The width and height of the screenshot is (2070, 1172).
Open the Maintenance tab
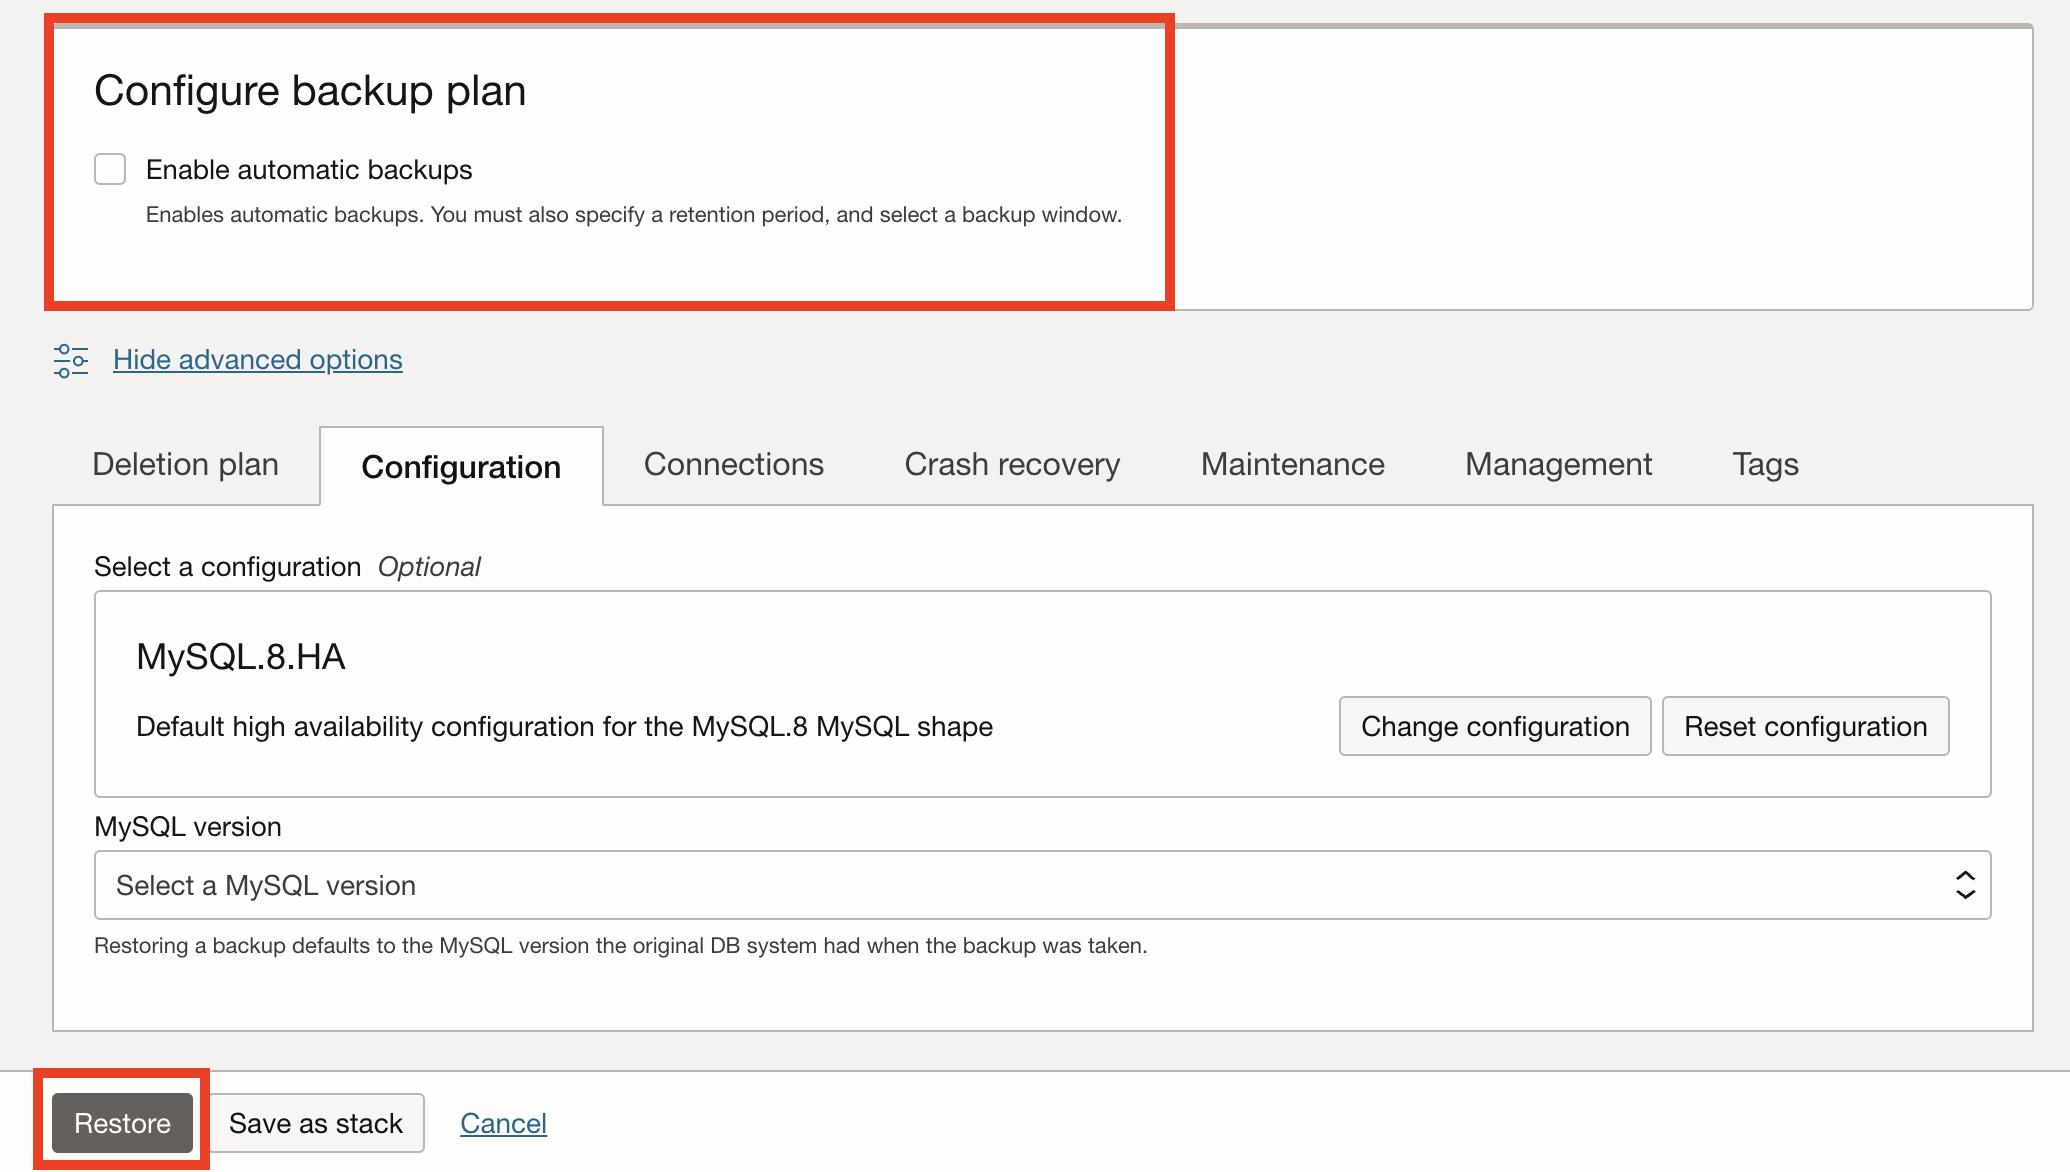1292,464
